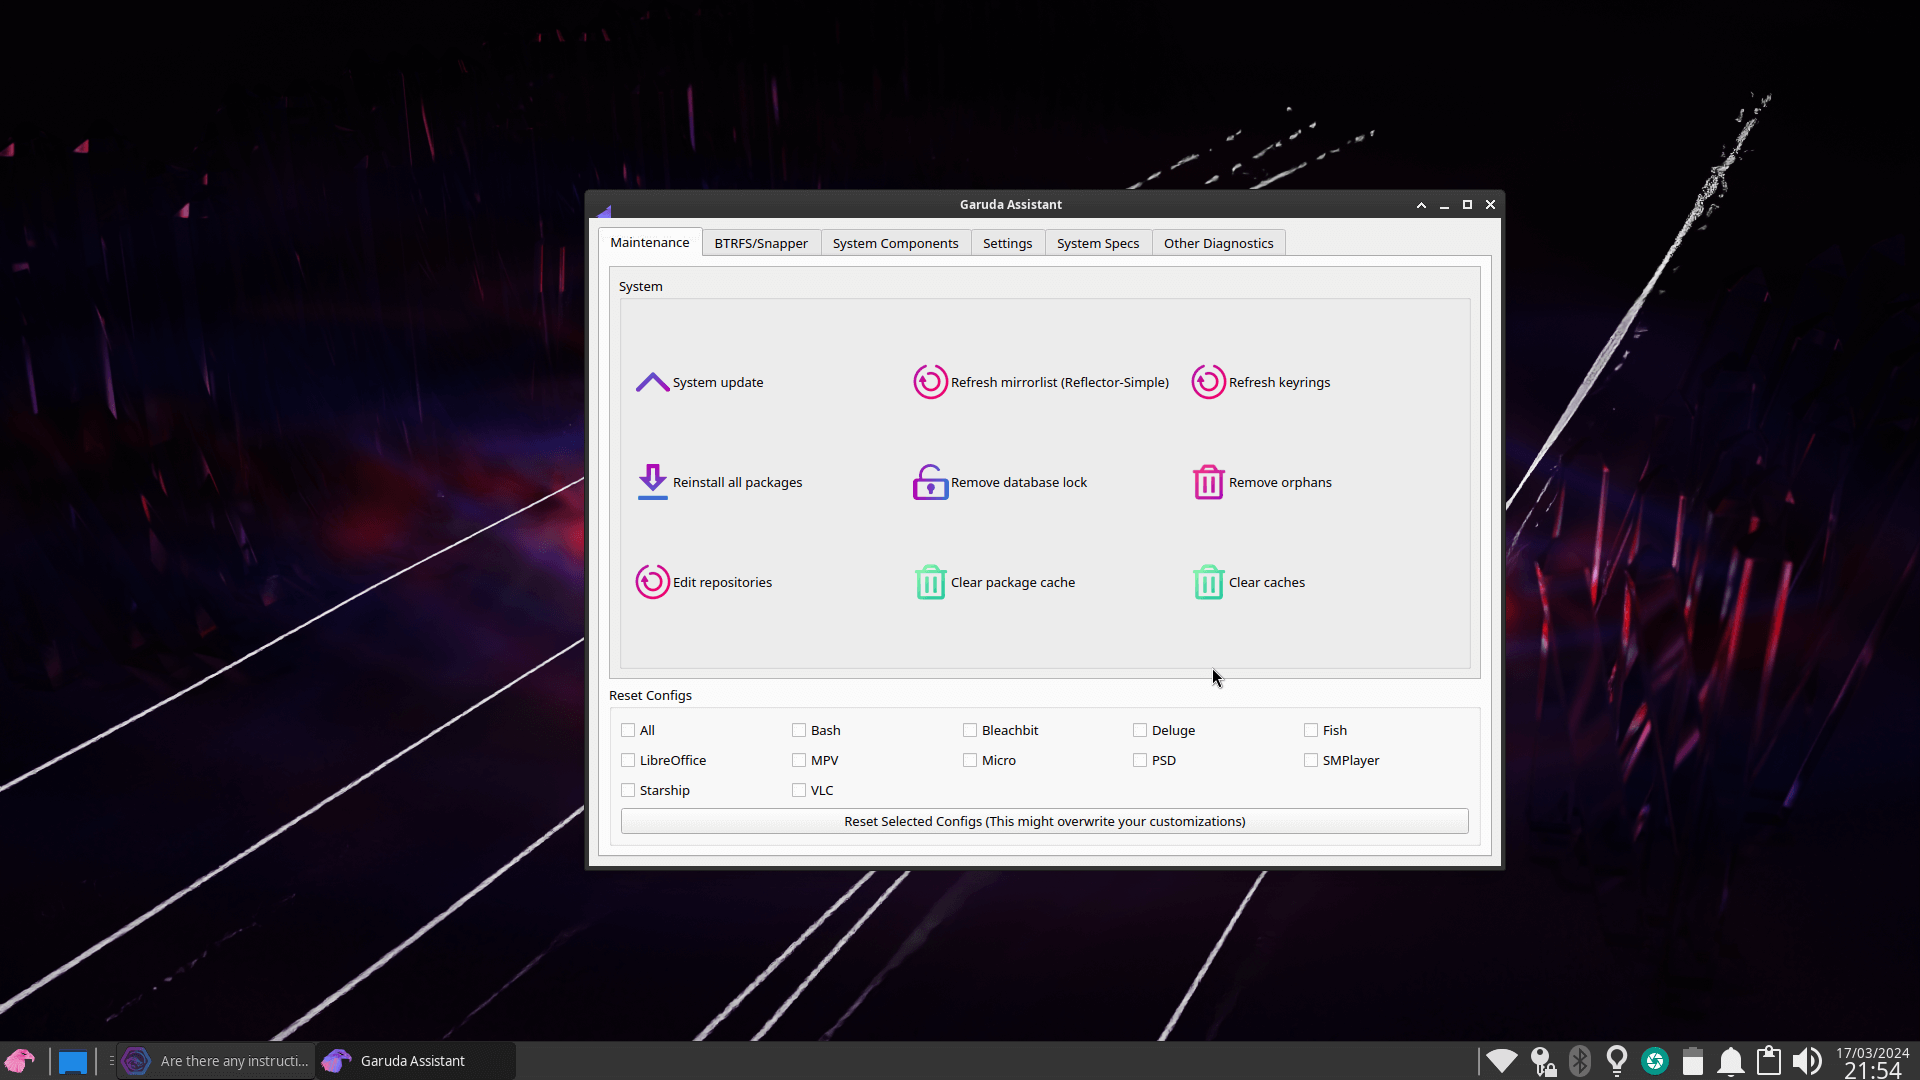Screen dimensions: 1920x1080
Task: Click the Refresh keyrings icon
Action: pos(1208,382)
